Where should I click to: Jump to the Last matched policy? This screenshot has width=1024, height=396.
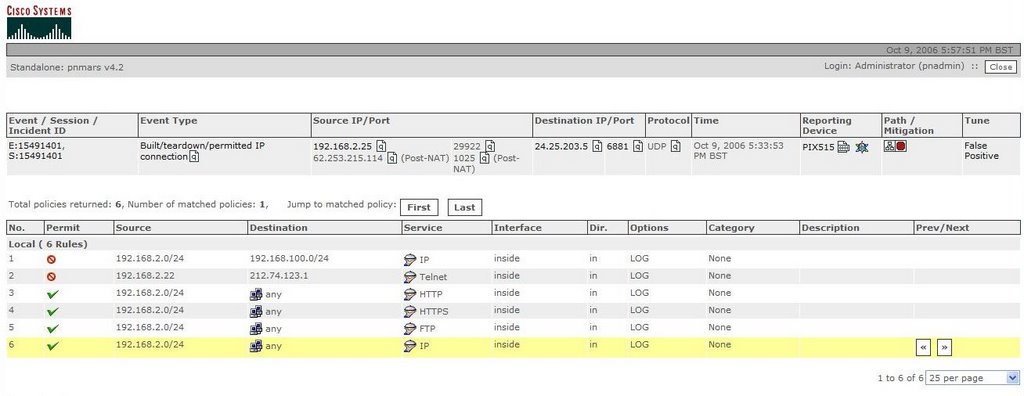[464, 207]
